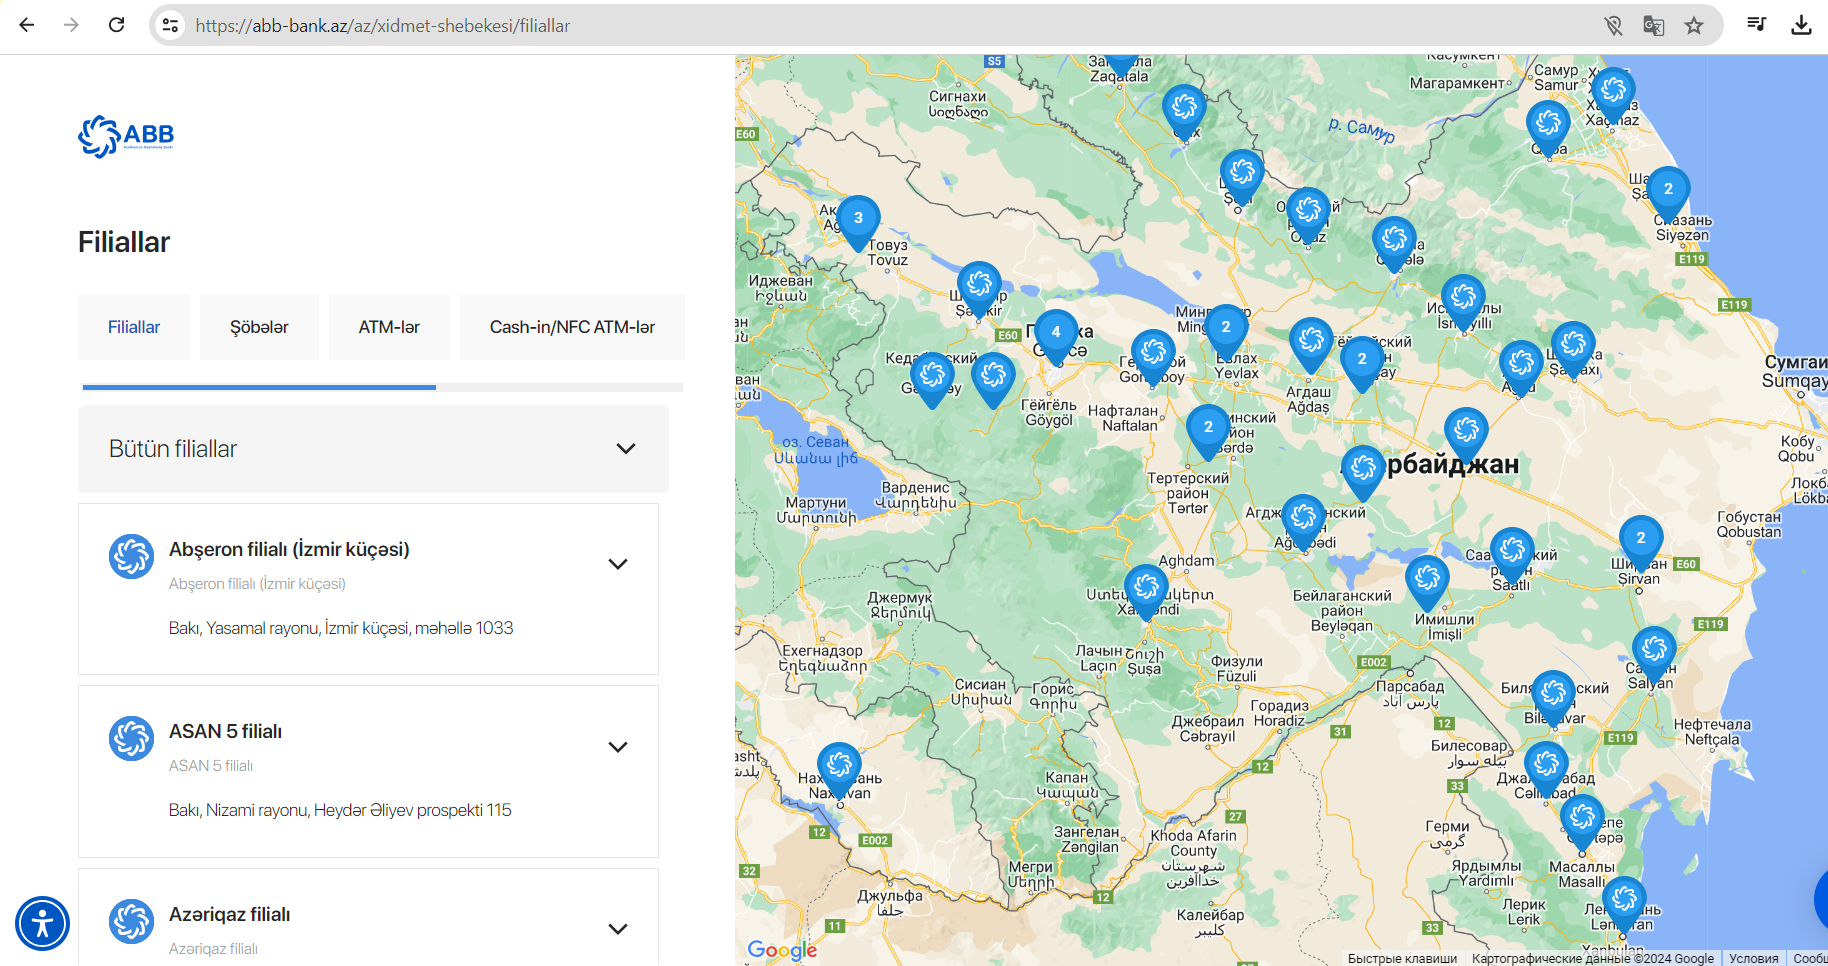Select the cluster marker 2 near Yevlax
Screen dimensions: 1828x966
tap(1226, 332)
